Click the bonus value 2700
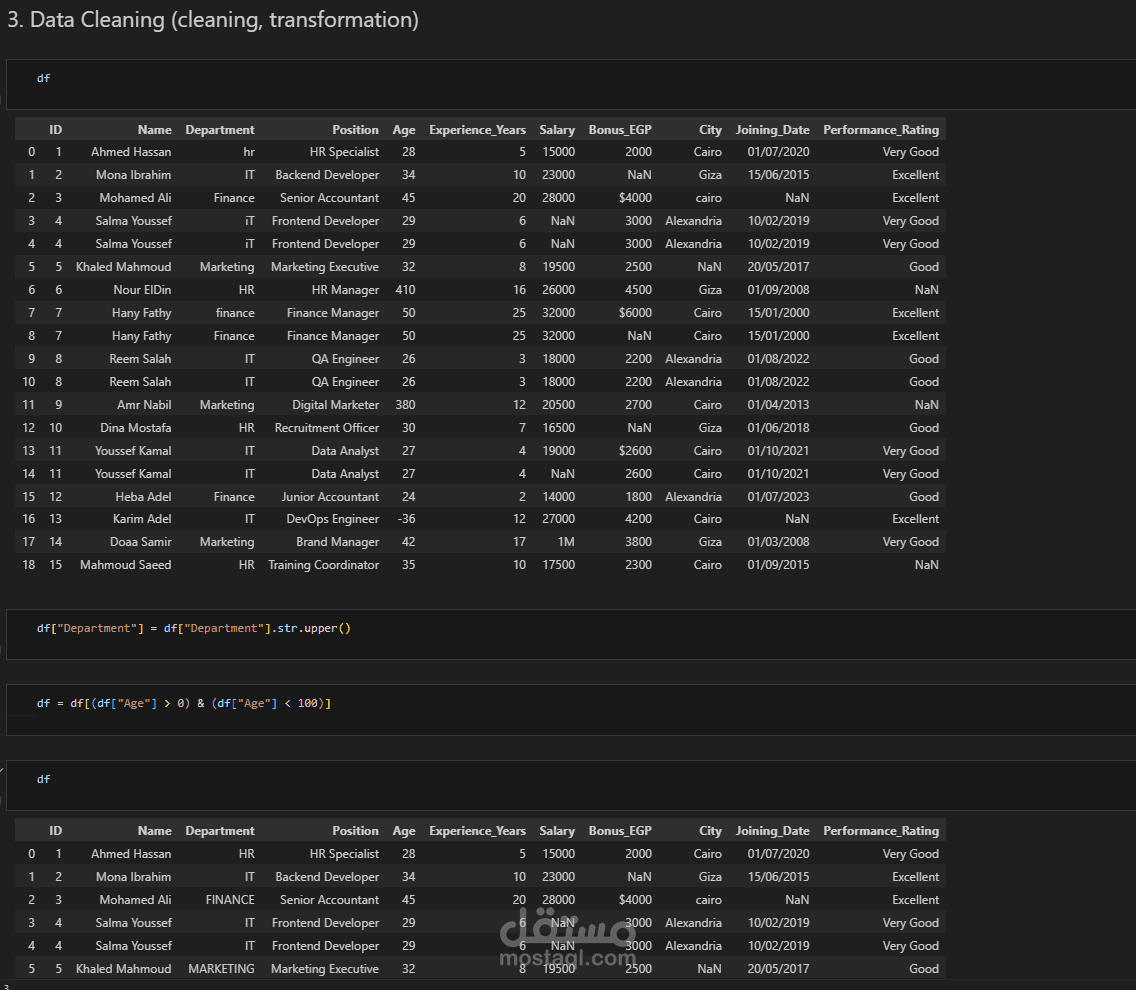1136x990 pixels. click(638, 405)
